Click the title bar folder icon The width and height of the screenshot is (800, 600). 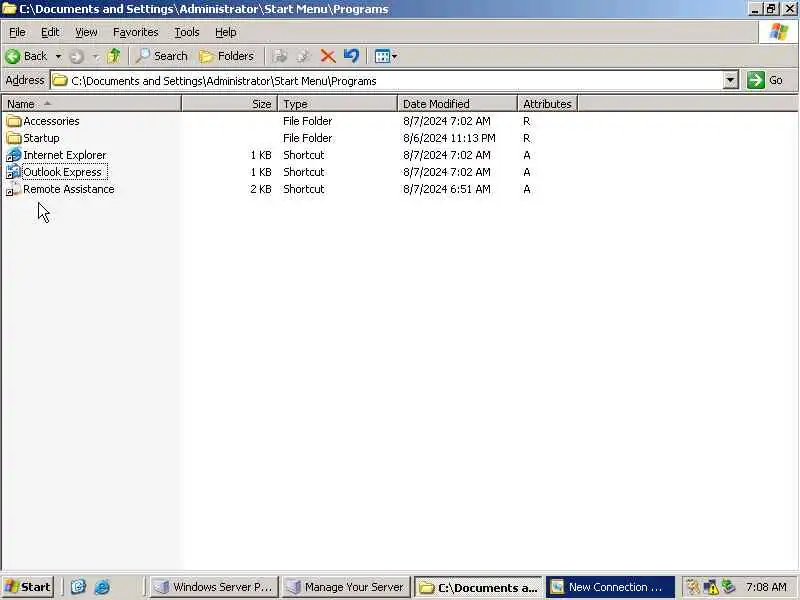tap(9, 9)
